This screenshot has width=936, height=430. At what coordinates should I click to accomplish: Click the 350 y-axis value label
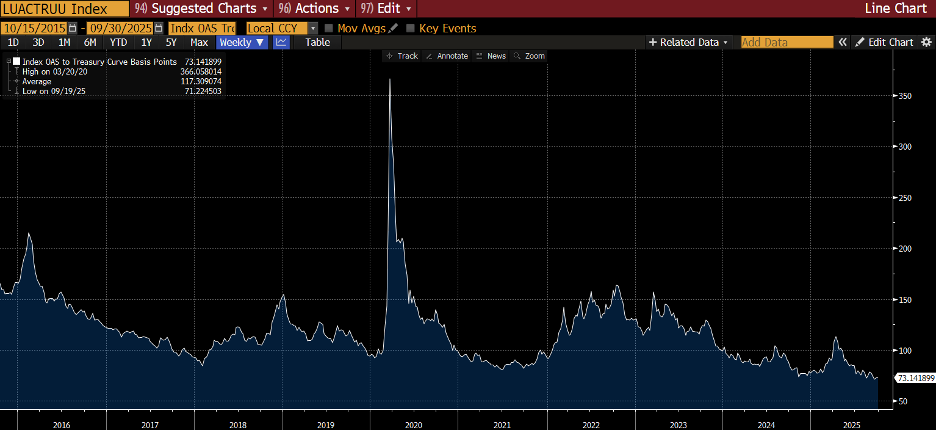pos(906,96)
